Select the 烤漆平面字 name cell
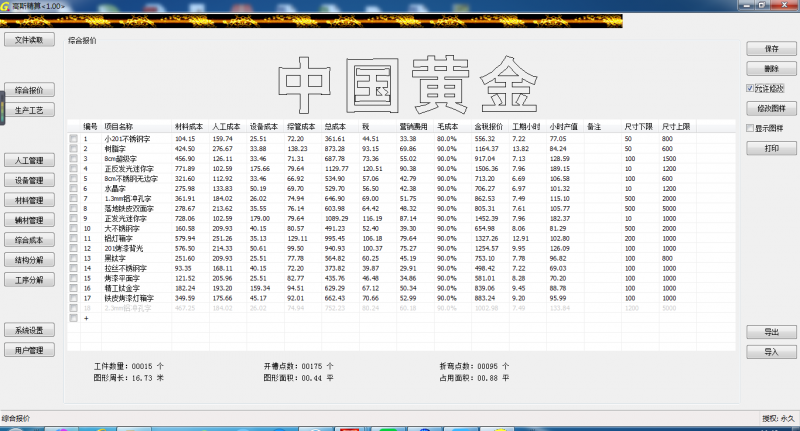 tap(122, 278)
